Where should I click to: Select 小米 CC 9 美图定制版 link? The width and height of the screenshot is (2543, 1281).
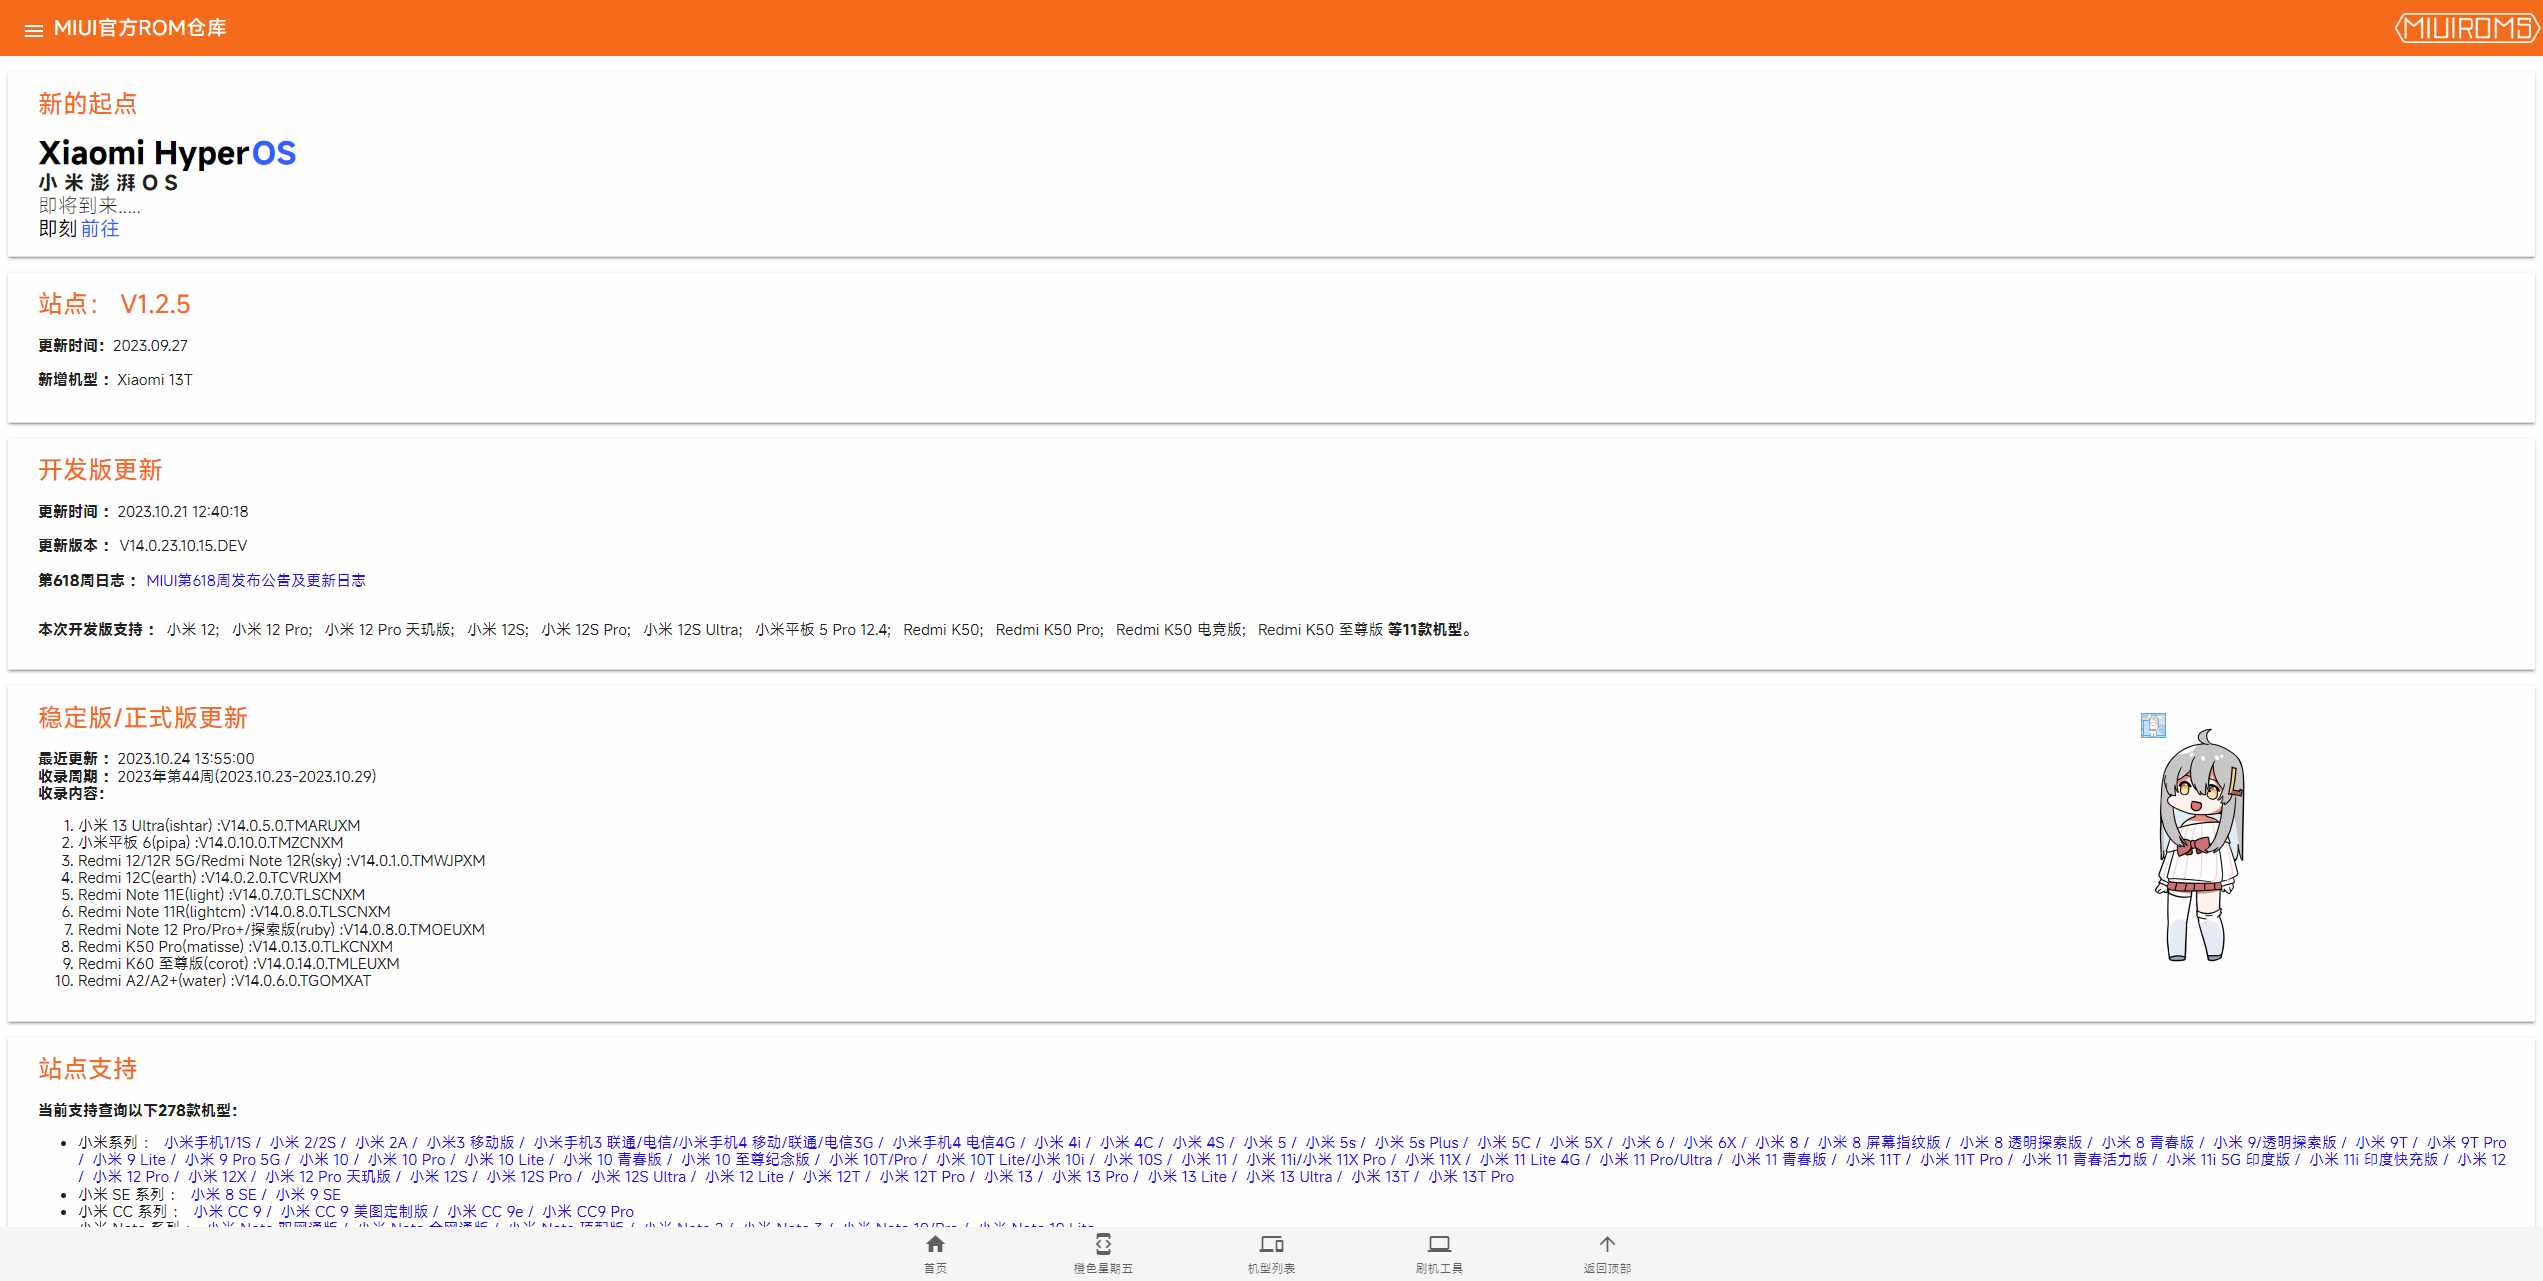point(353,1212)
